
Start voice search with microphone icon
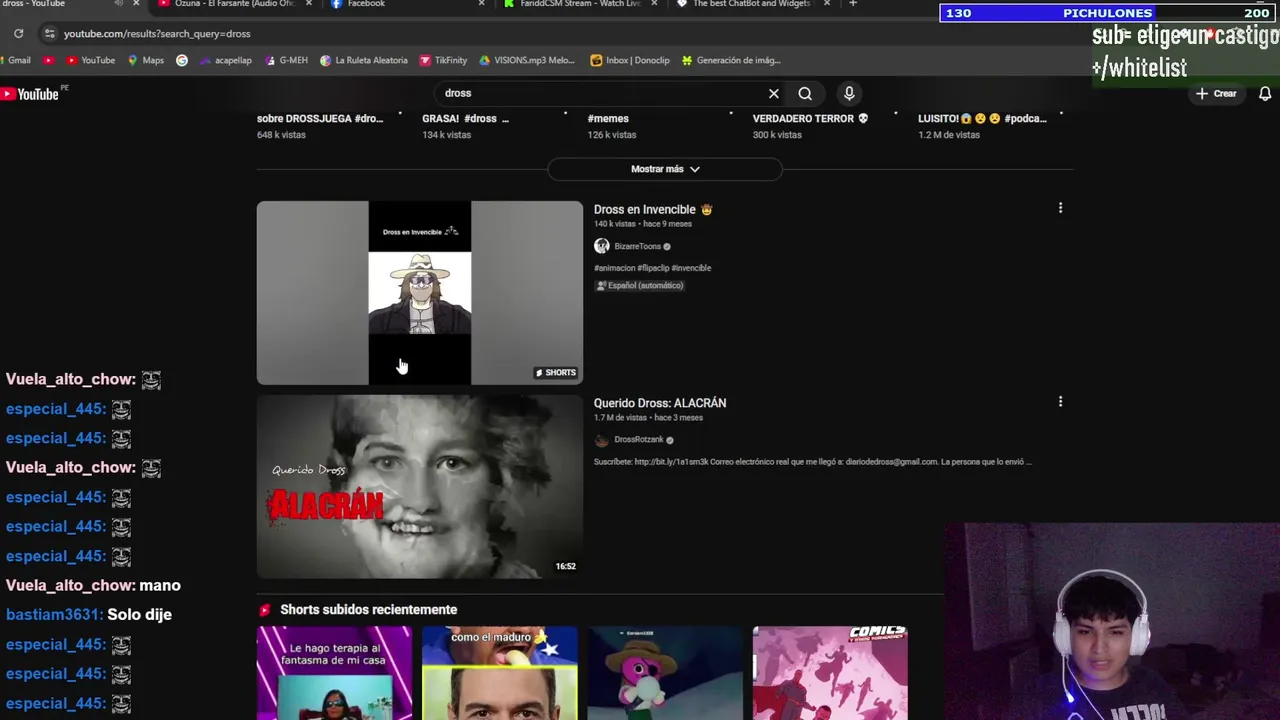click(849, 93)
